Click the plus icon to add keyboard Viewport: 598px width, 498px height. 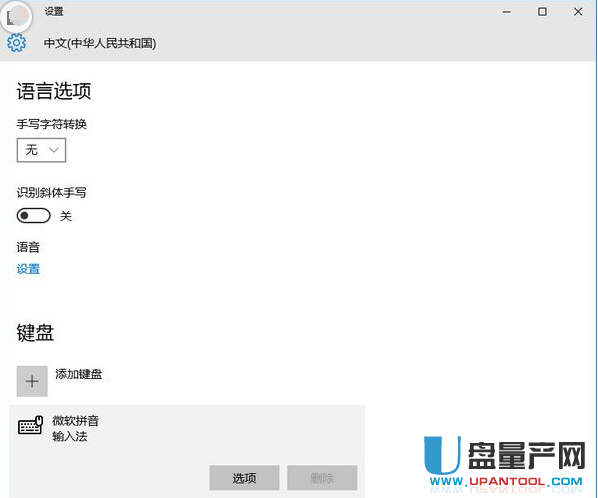click(x=32, y=381)
